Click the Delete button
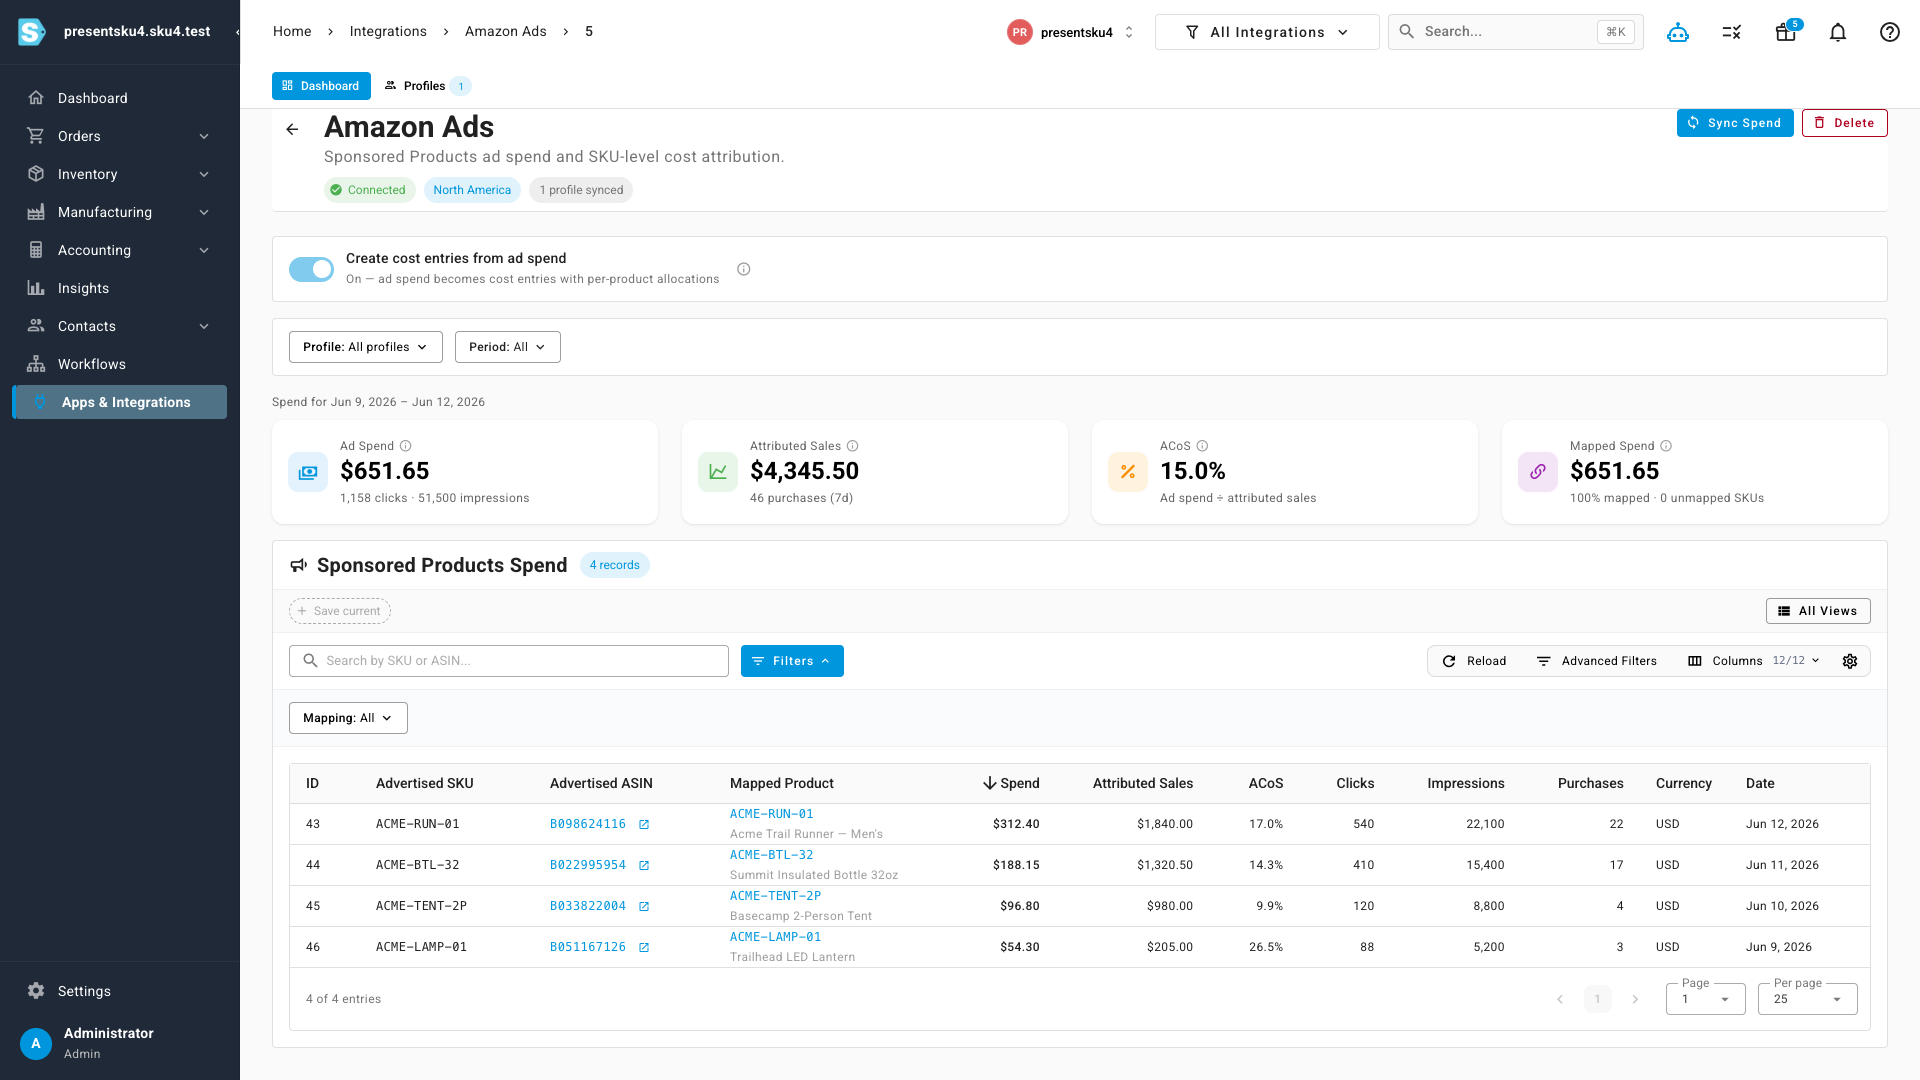The image size is (1920, 1080). tap(1845, 123)
